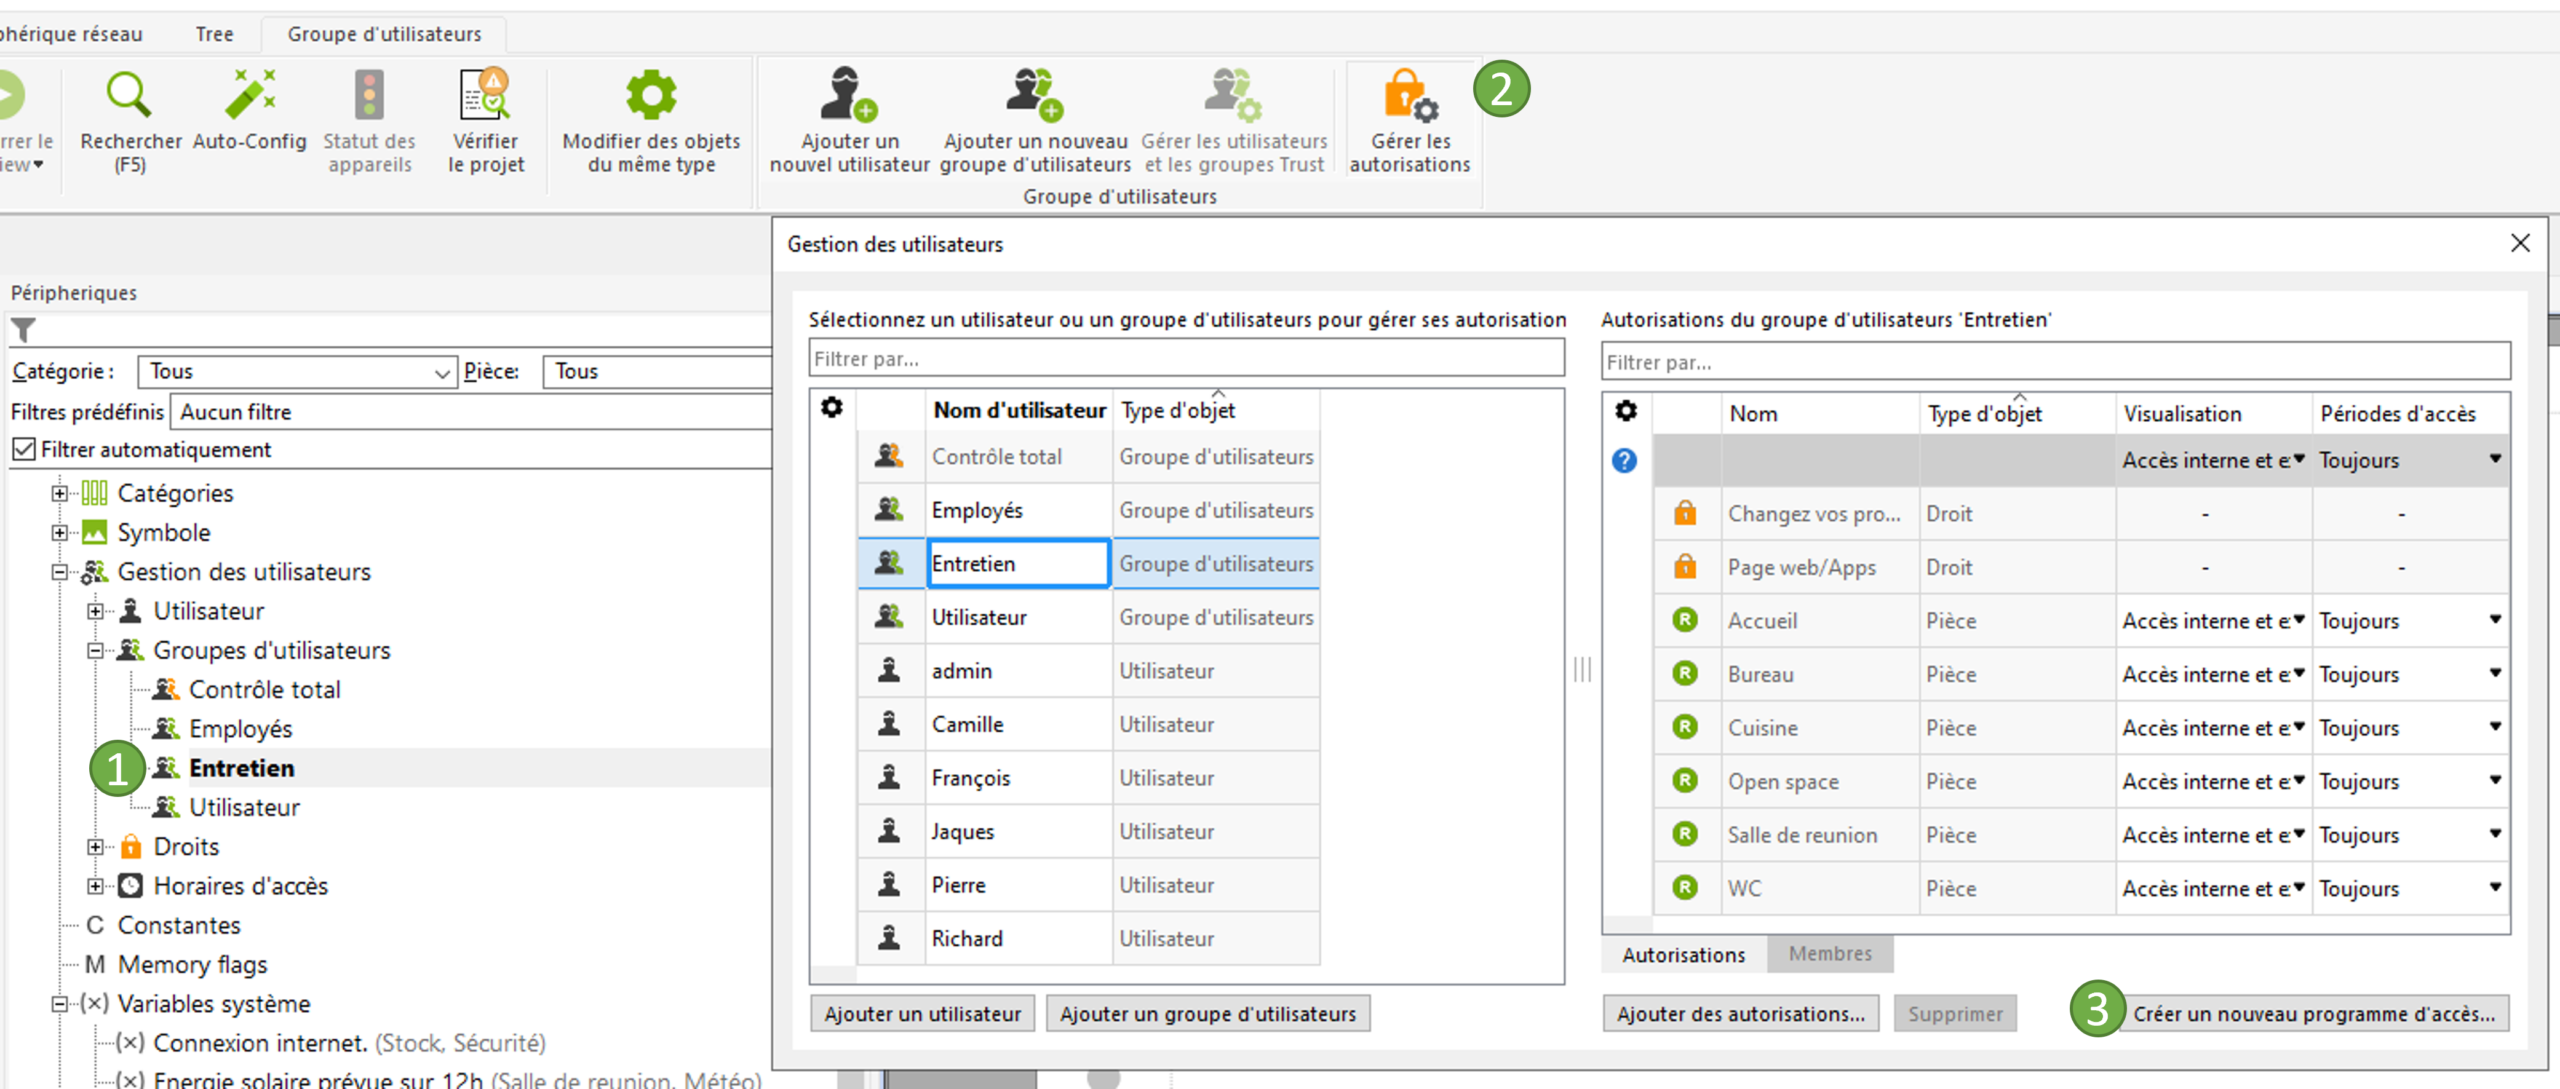
Task: Click gear icon in user list header
Action: click(x=832, y=408)
